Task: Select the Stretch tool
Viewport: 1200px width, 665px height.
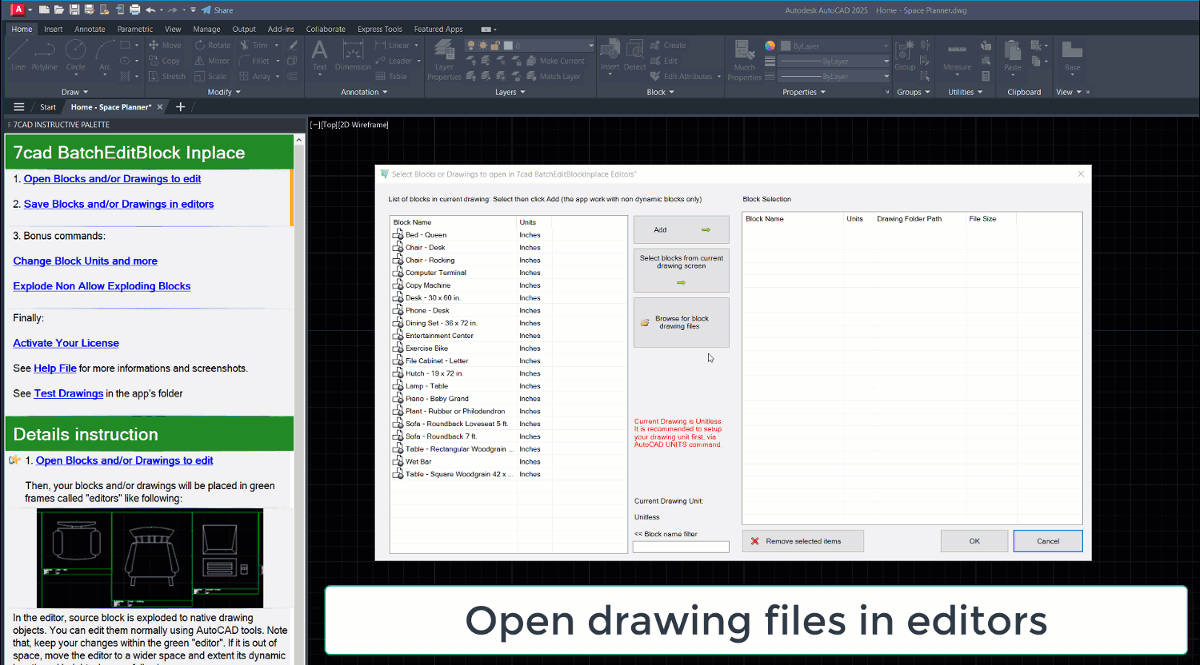Action: coord(166,76)
